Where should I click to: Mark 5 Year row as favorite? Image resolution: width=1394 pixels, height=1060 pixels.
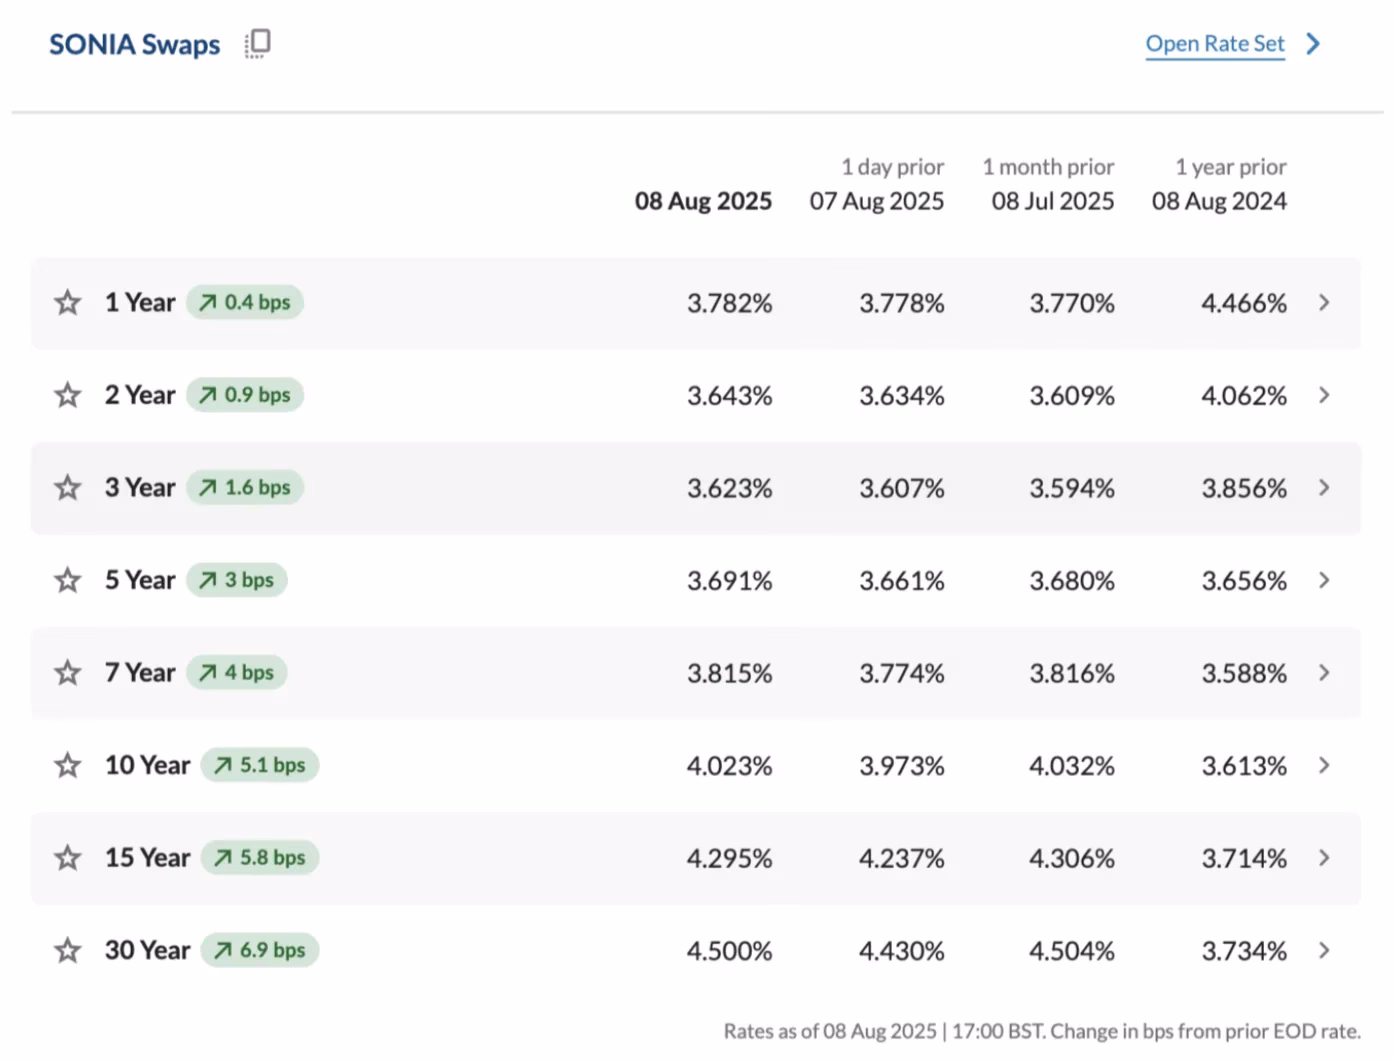pos(67,580)
